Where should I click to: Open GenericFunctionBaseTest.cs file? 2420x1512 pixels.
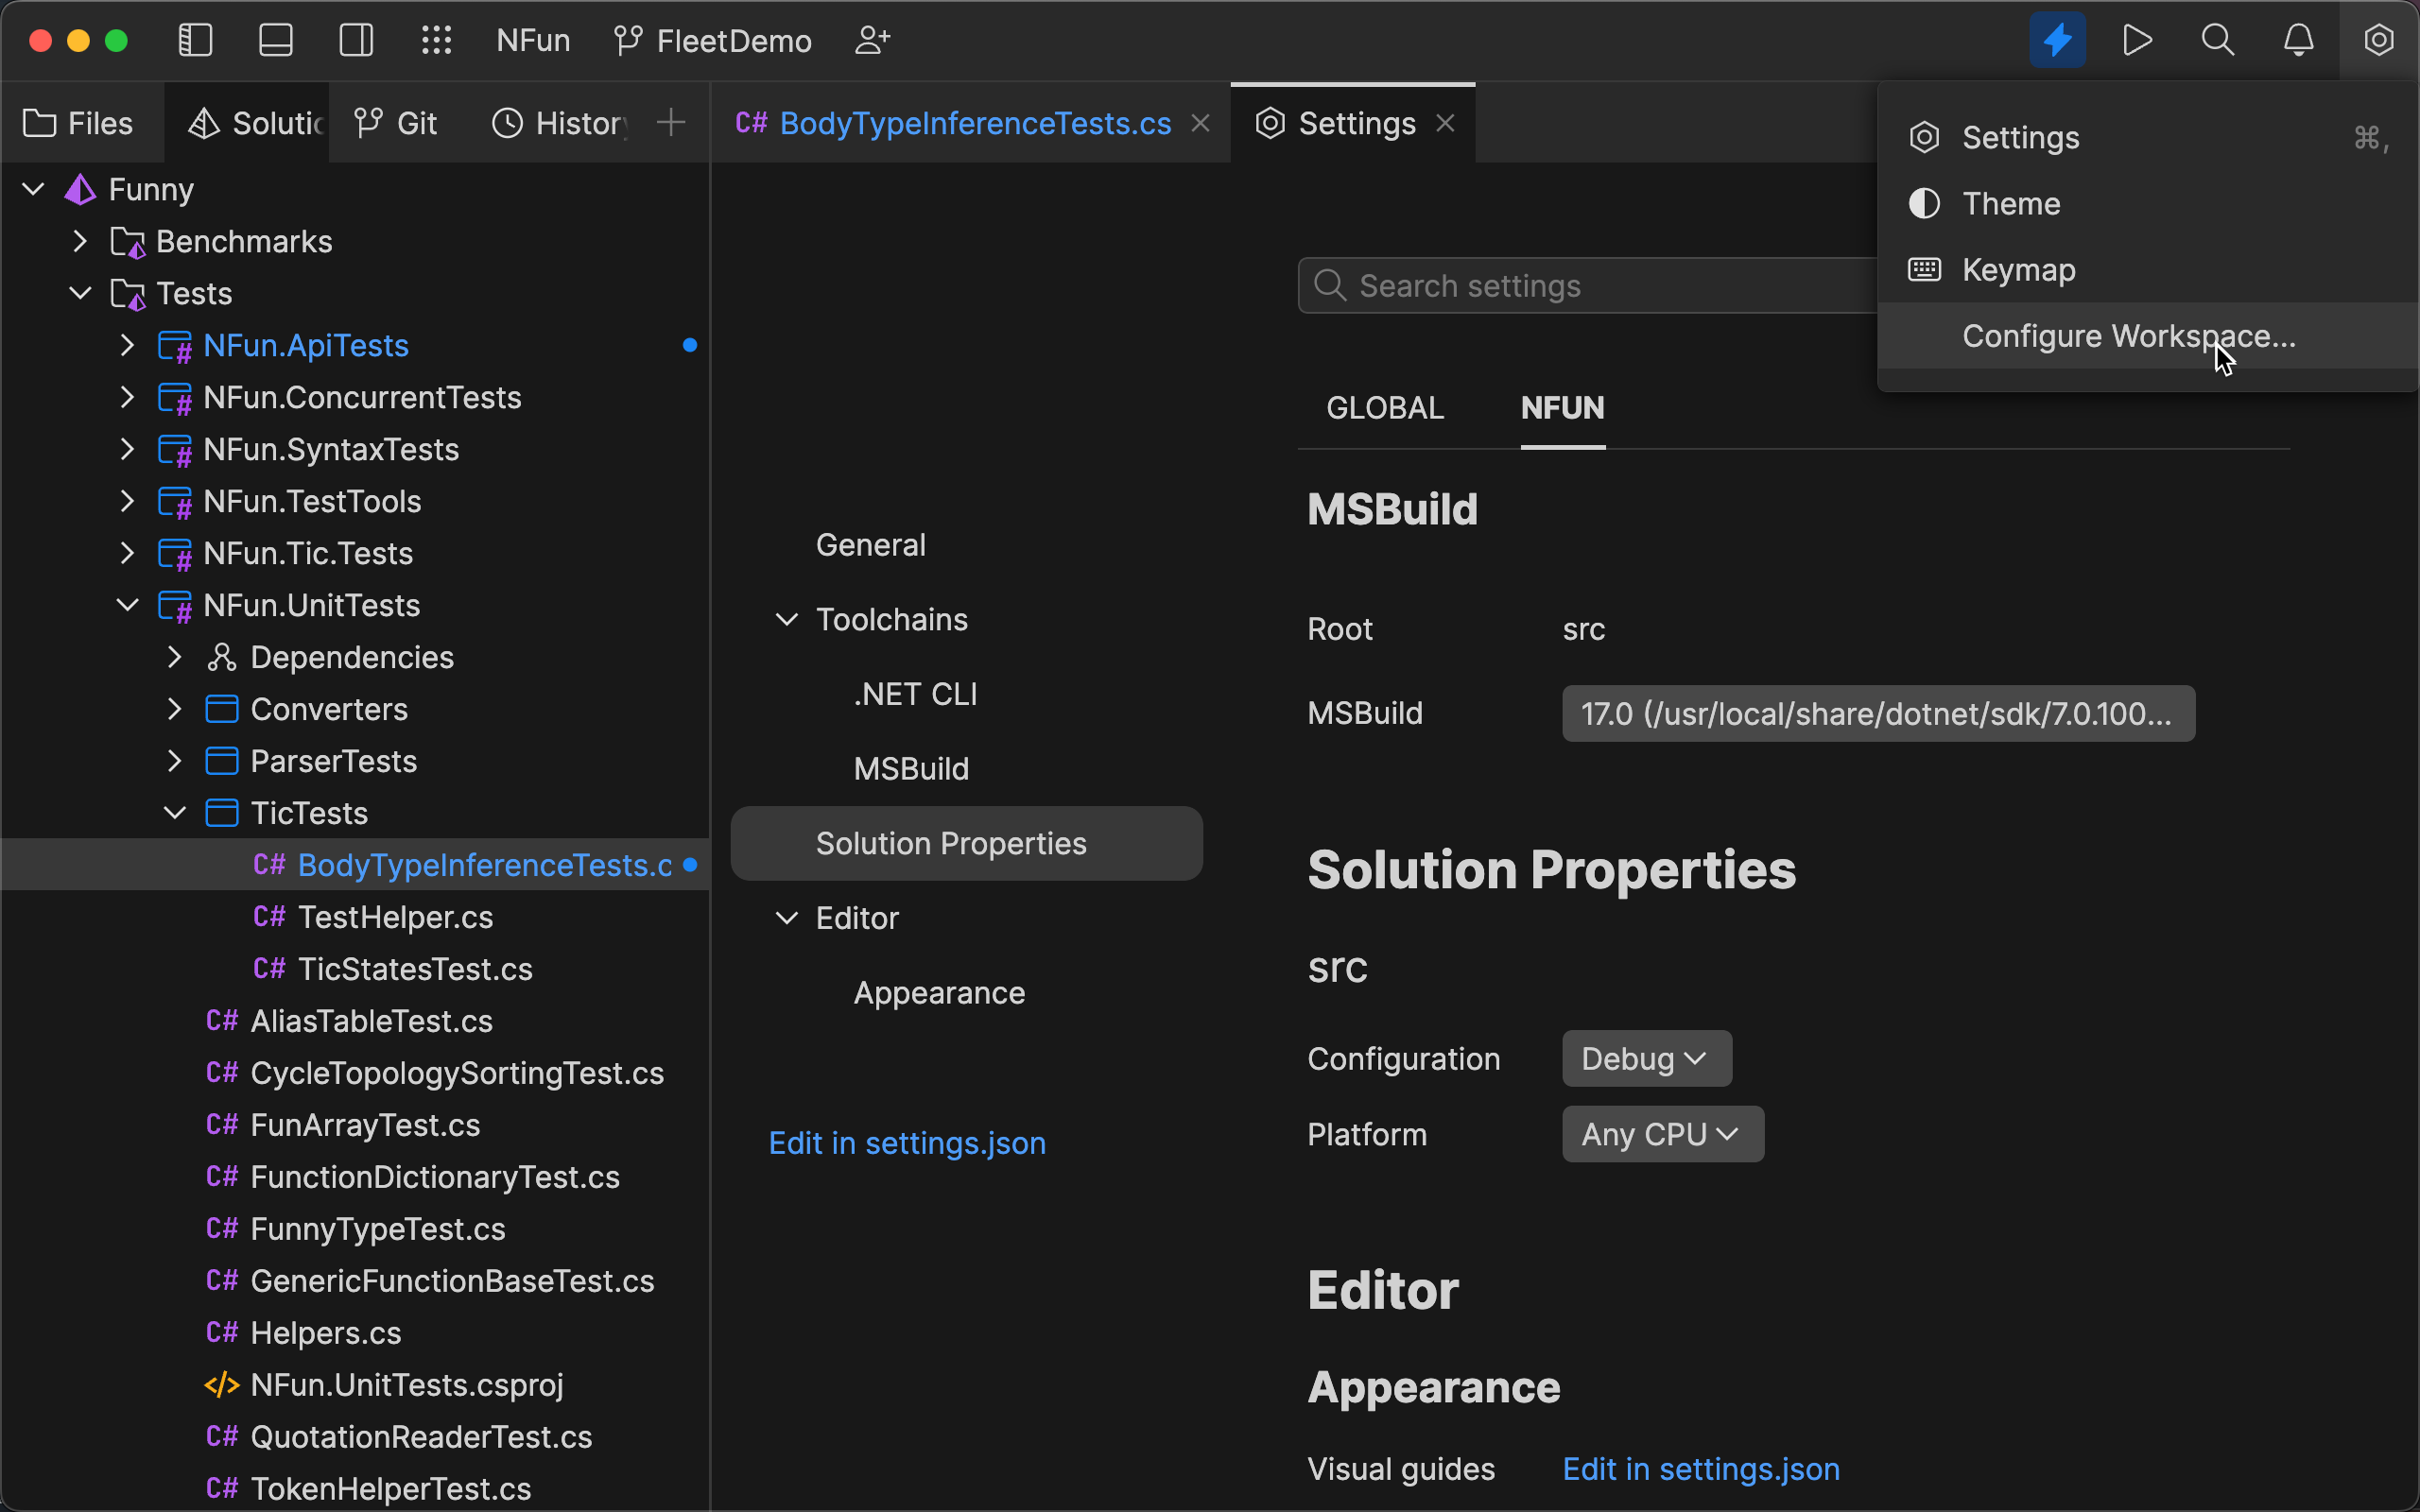(x=355, y=1281)
